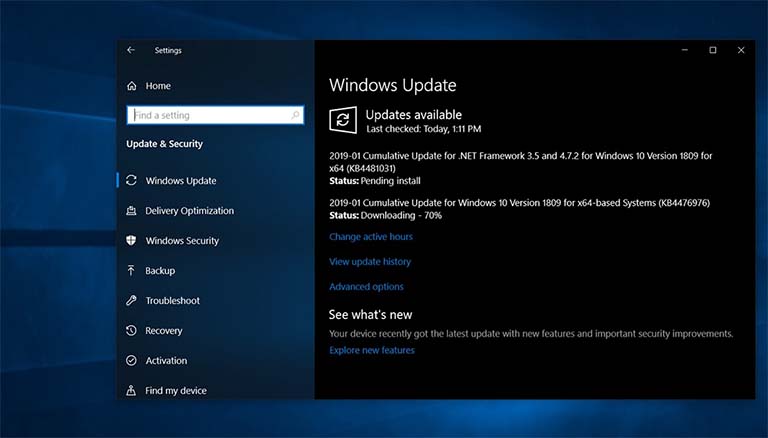Open the Backup section
The height and width of the screenshot is (438, 768).
160,270
